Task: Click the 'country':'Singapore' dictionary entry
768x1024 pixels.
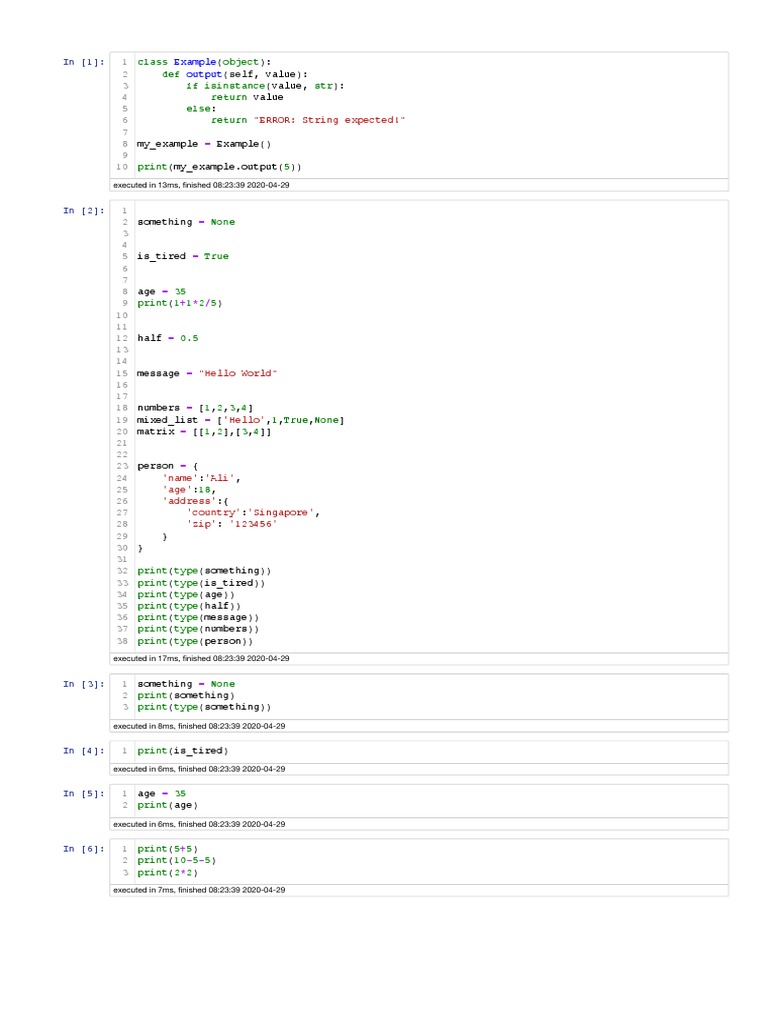Action: 253,513
